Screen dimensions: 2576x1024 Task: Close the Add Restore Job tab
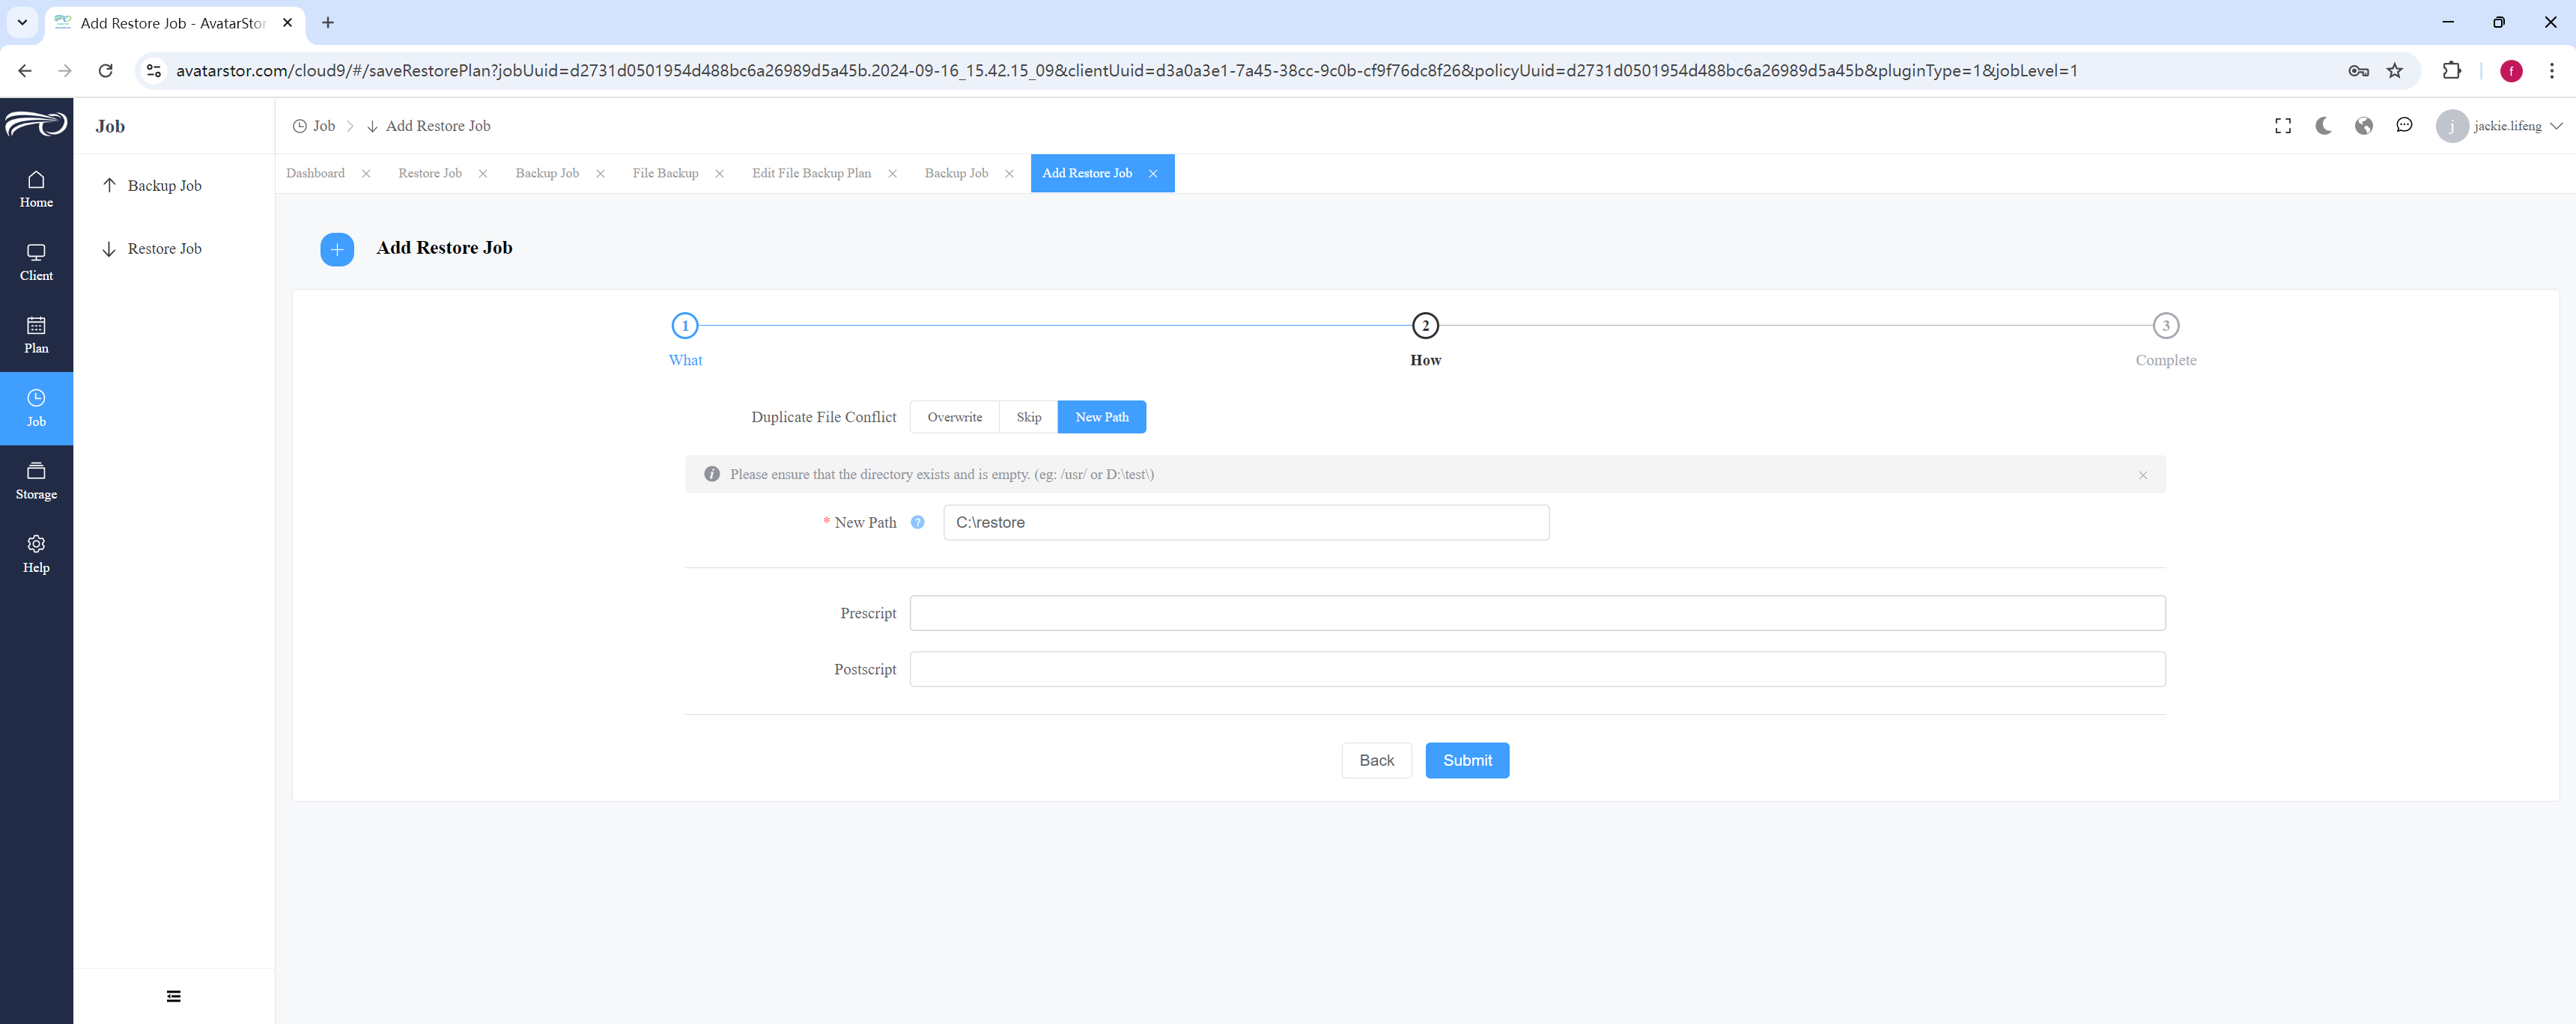tap(1153, 174)
